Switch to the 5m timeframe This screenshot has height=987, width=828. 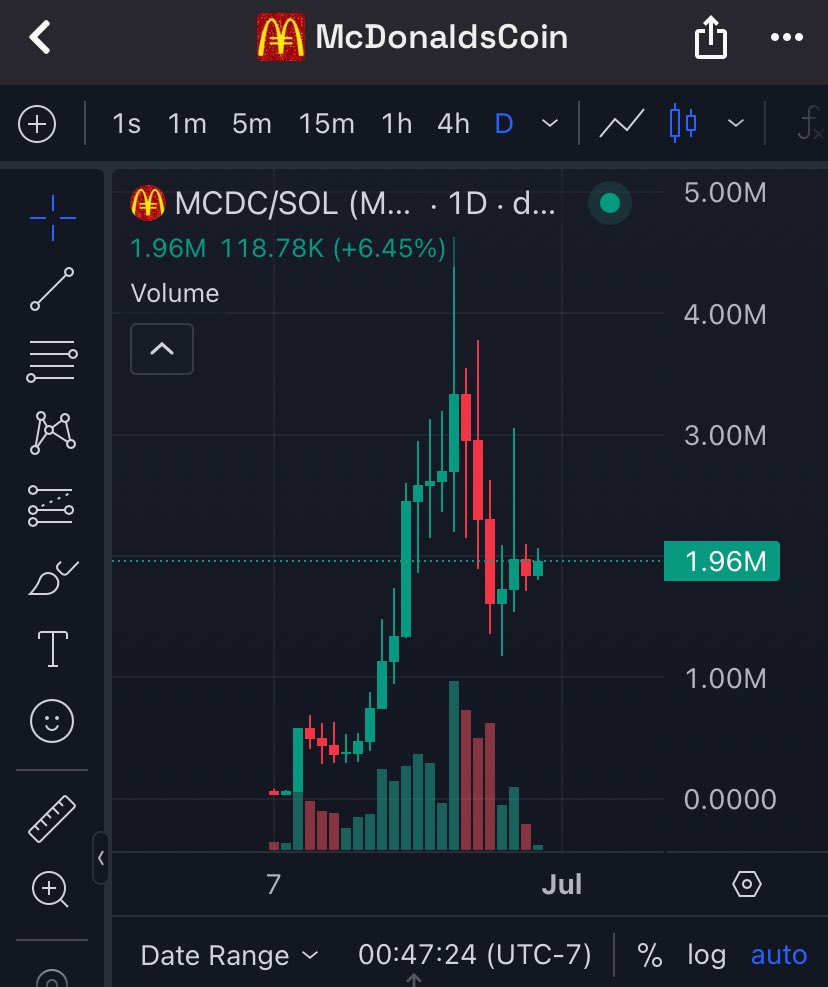252,123
